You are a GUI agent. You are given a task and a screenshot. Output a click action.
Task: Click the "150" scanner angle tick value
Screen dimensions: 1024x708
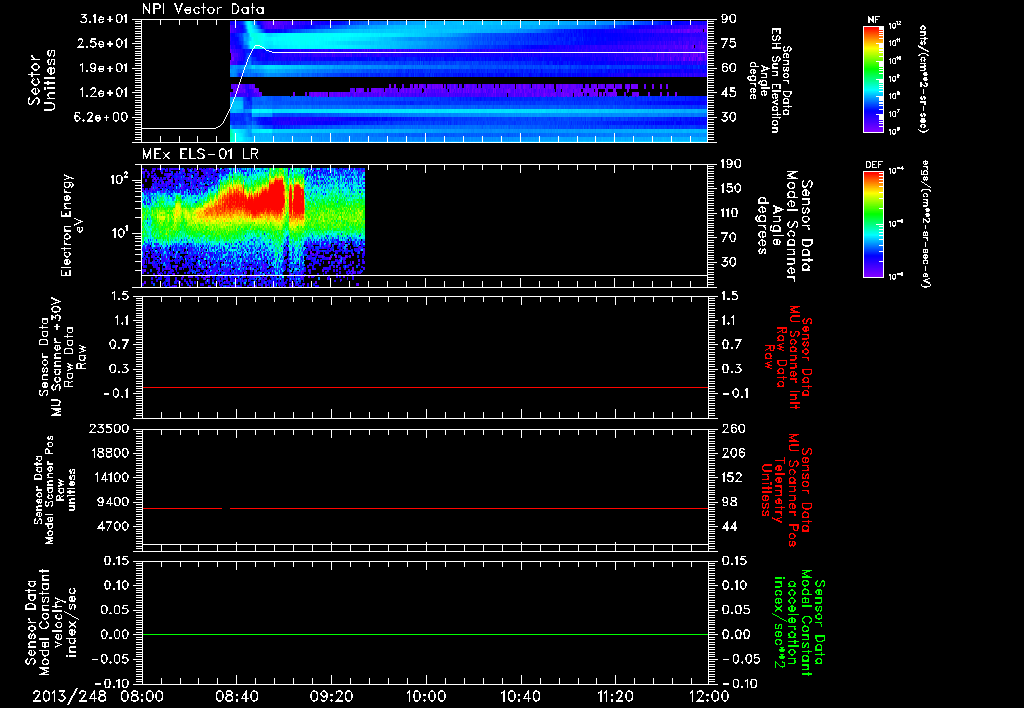pos(731,188)
